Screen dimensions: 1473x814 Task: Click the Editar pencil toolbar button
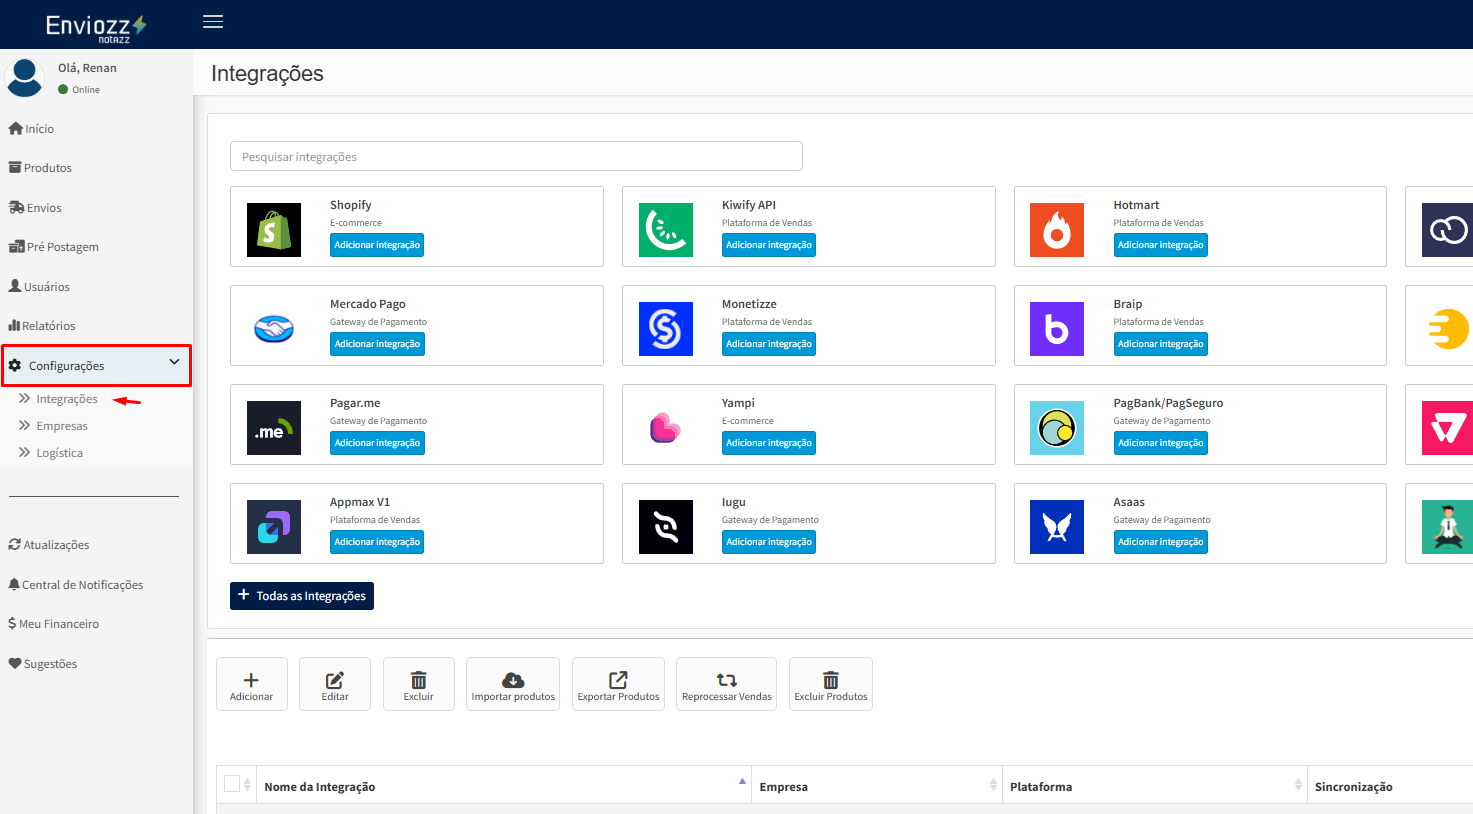click(335, 684)
